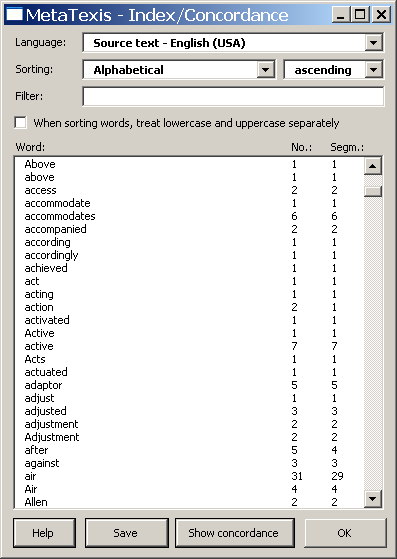This screenshot has height=559, width=397.
Task: Minimize the Index/Concordance window
Action: pos(340,15)
